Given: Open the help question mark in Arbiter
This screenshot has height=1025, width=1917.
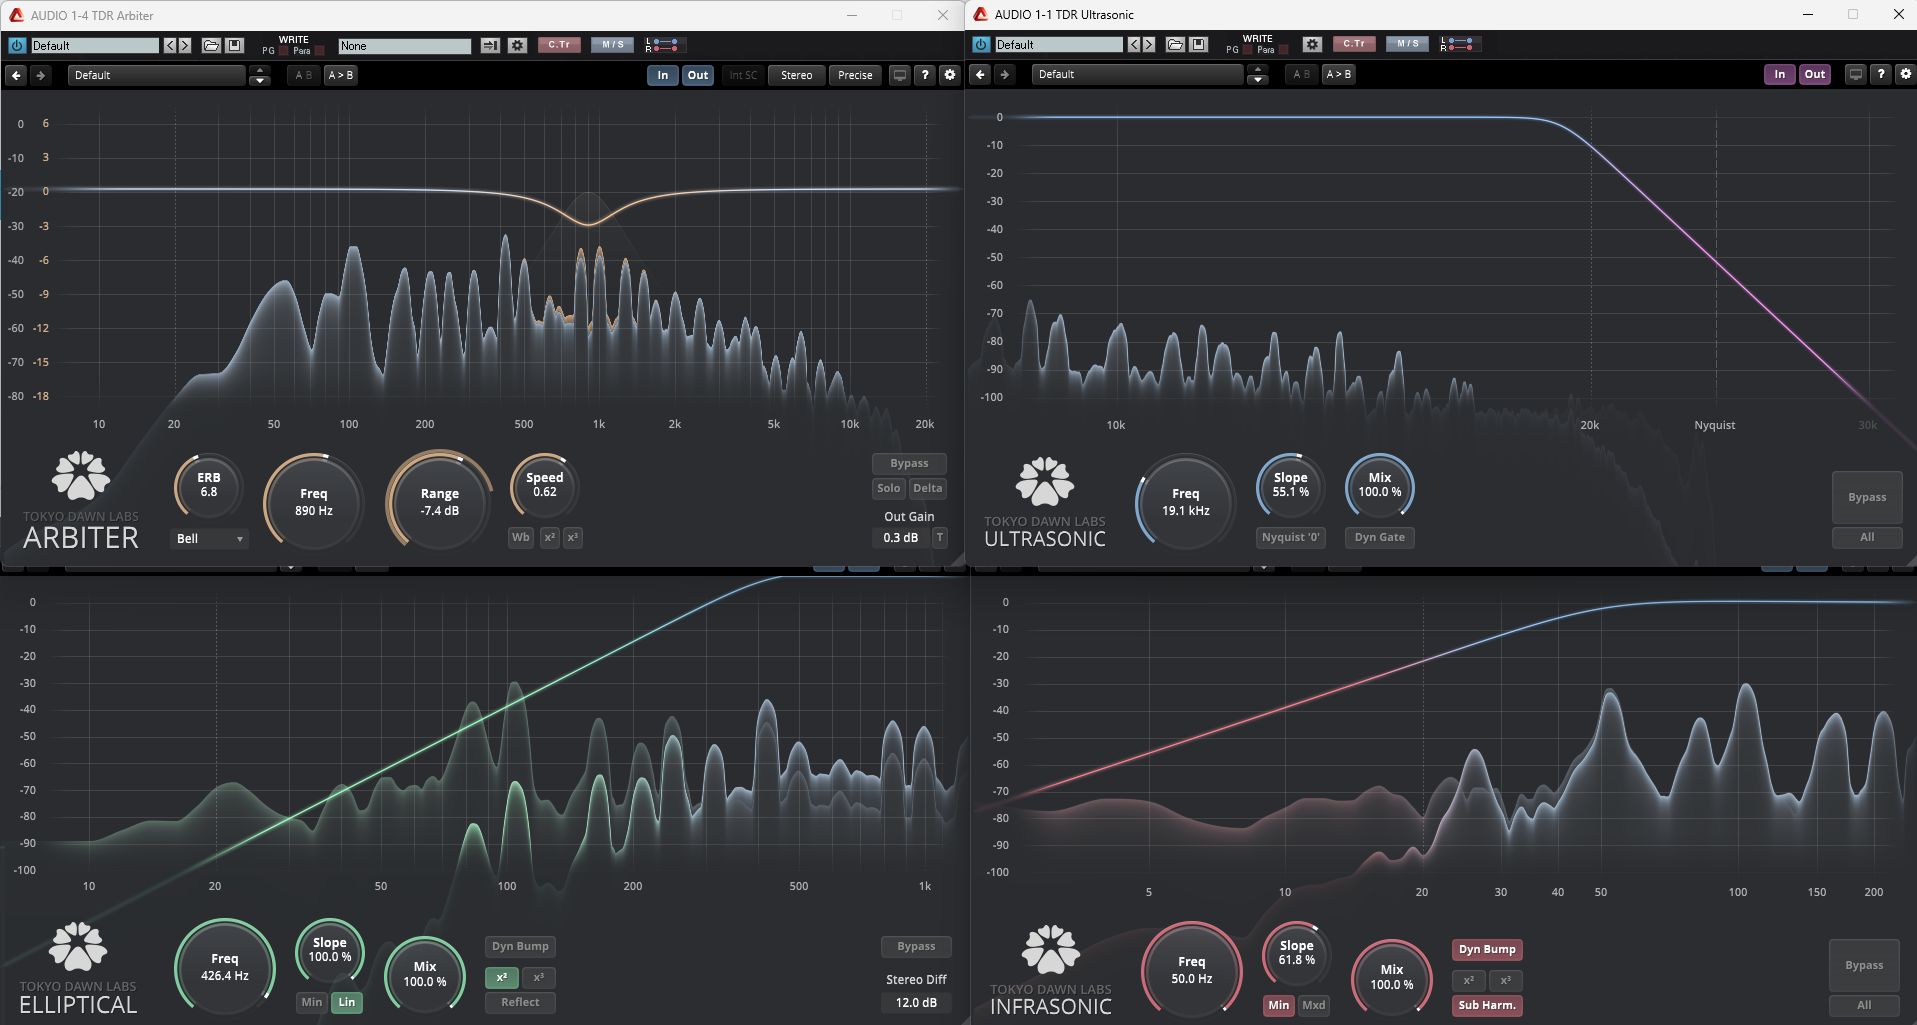Looking at the screenshot, I should pyautogui.click(x=925, y=75).
